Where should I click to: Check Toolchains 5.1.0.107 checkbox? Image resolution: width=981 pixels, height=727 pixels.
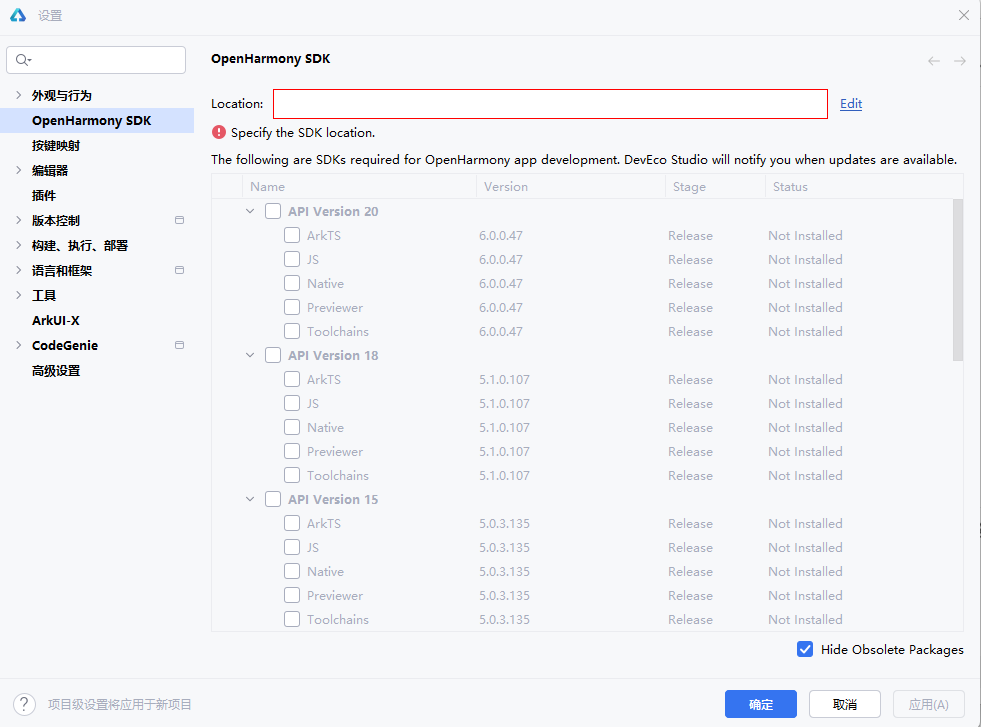pos(292,475)
